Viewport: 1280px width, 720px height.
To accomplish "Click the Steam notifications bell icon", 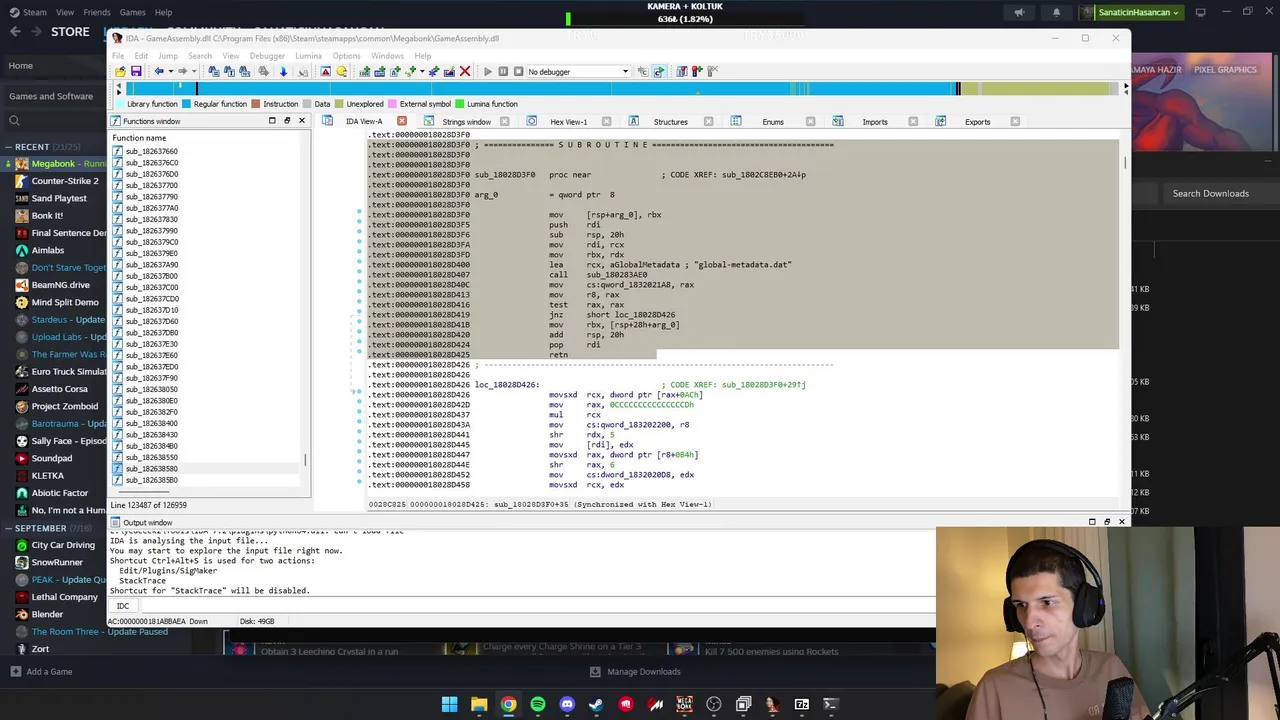I will pos(1056,12).
